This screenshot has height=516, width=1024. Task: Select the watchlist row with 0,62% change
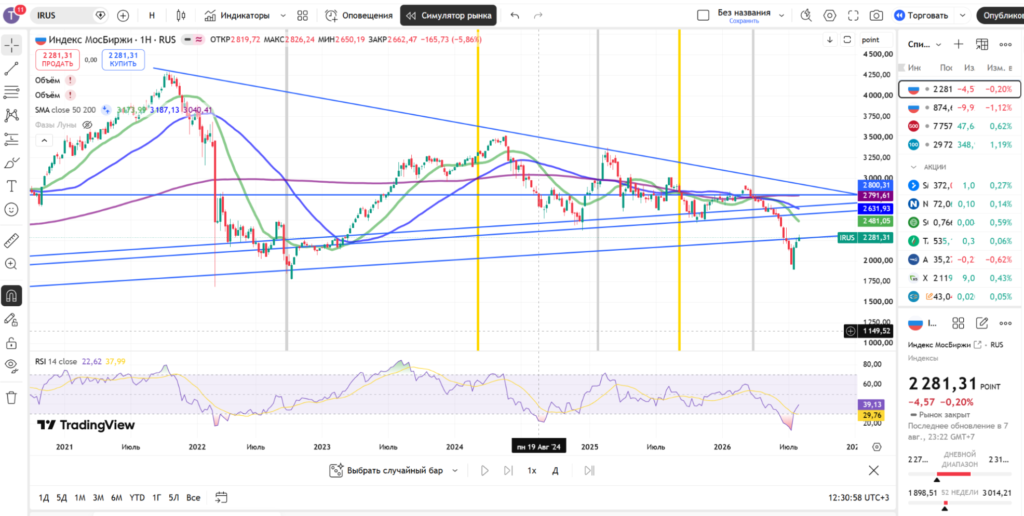[x=960, y=125]
